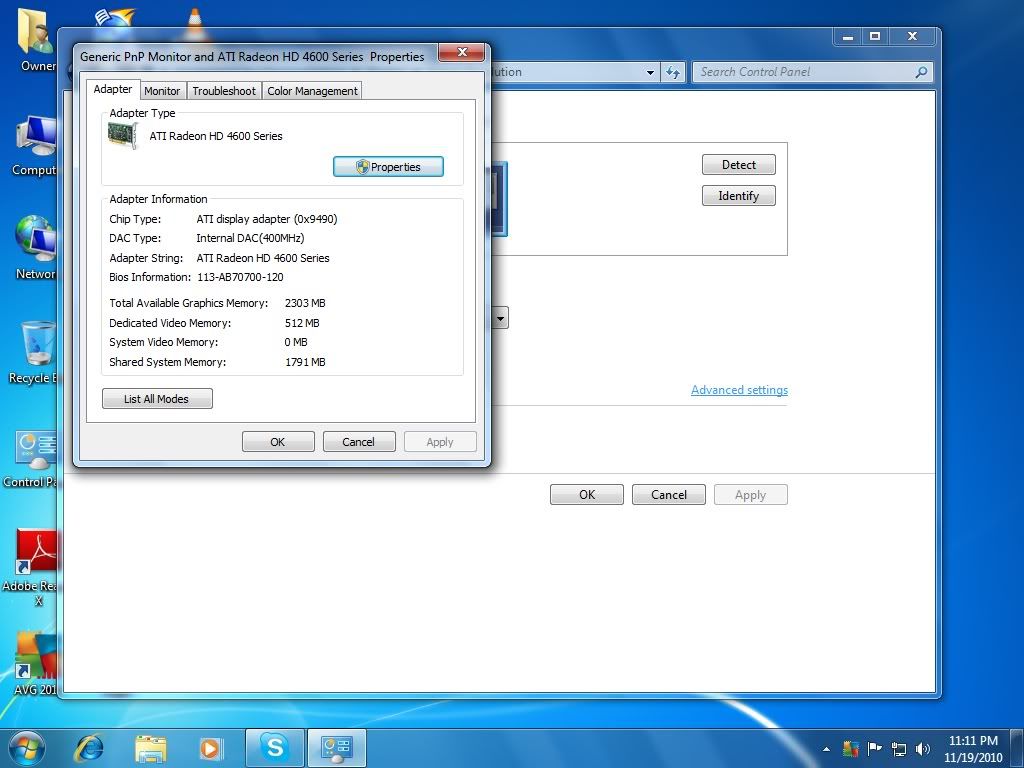Viewport: 1024px width, 768px height.
Task: Open the Color Management tab
Action: (x=312, y=91)
